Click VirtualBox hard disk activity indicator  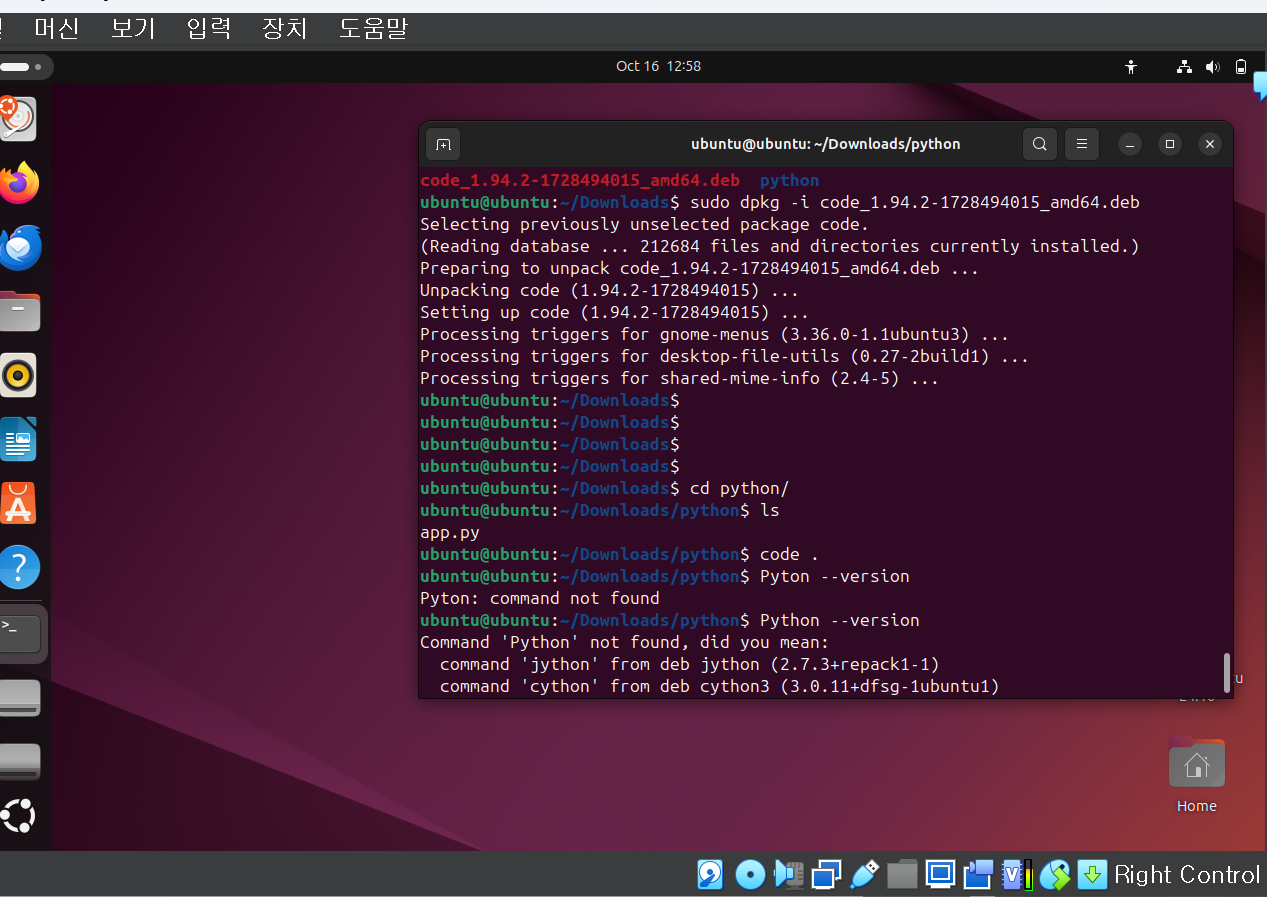coord(710,875)
